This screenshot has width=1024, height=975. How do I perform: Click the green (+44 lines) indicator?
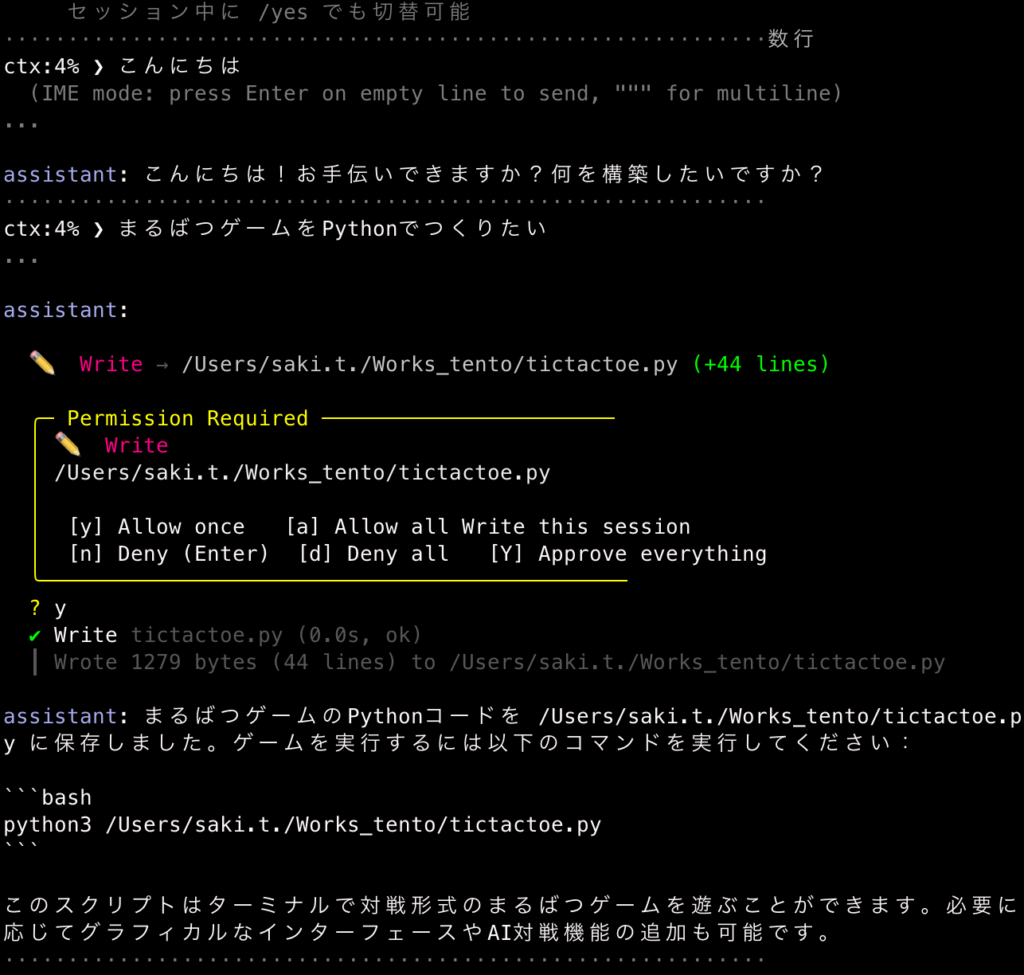pyautogui.click(x=761, y=365)
